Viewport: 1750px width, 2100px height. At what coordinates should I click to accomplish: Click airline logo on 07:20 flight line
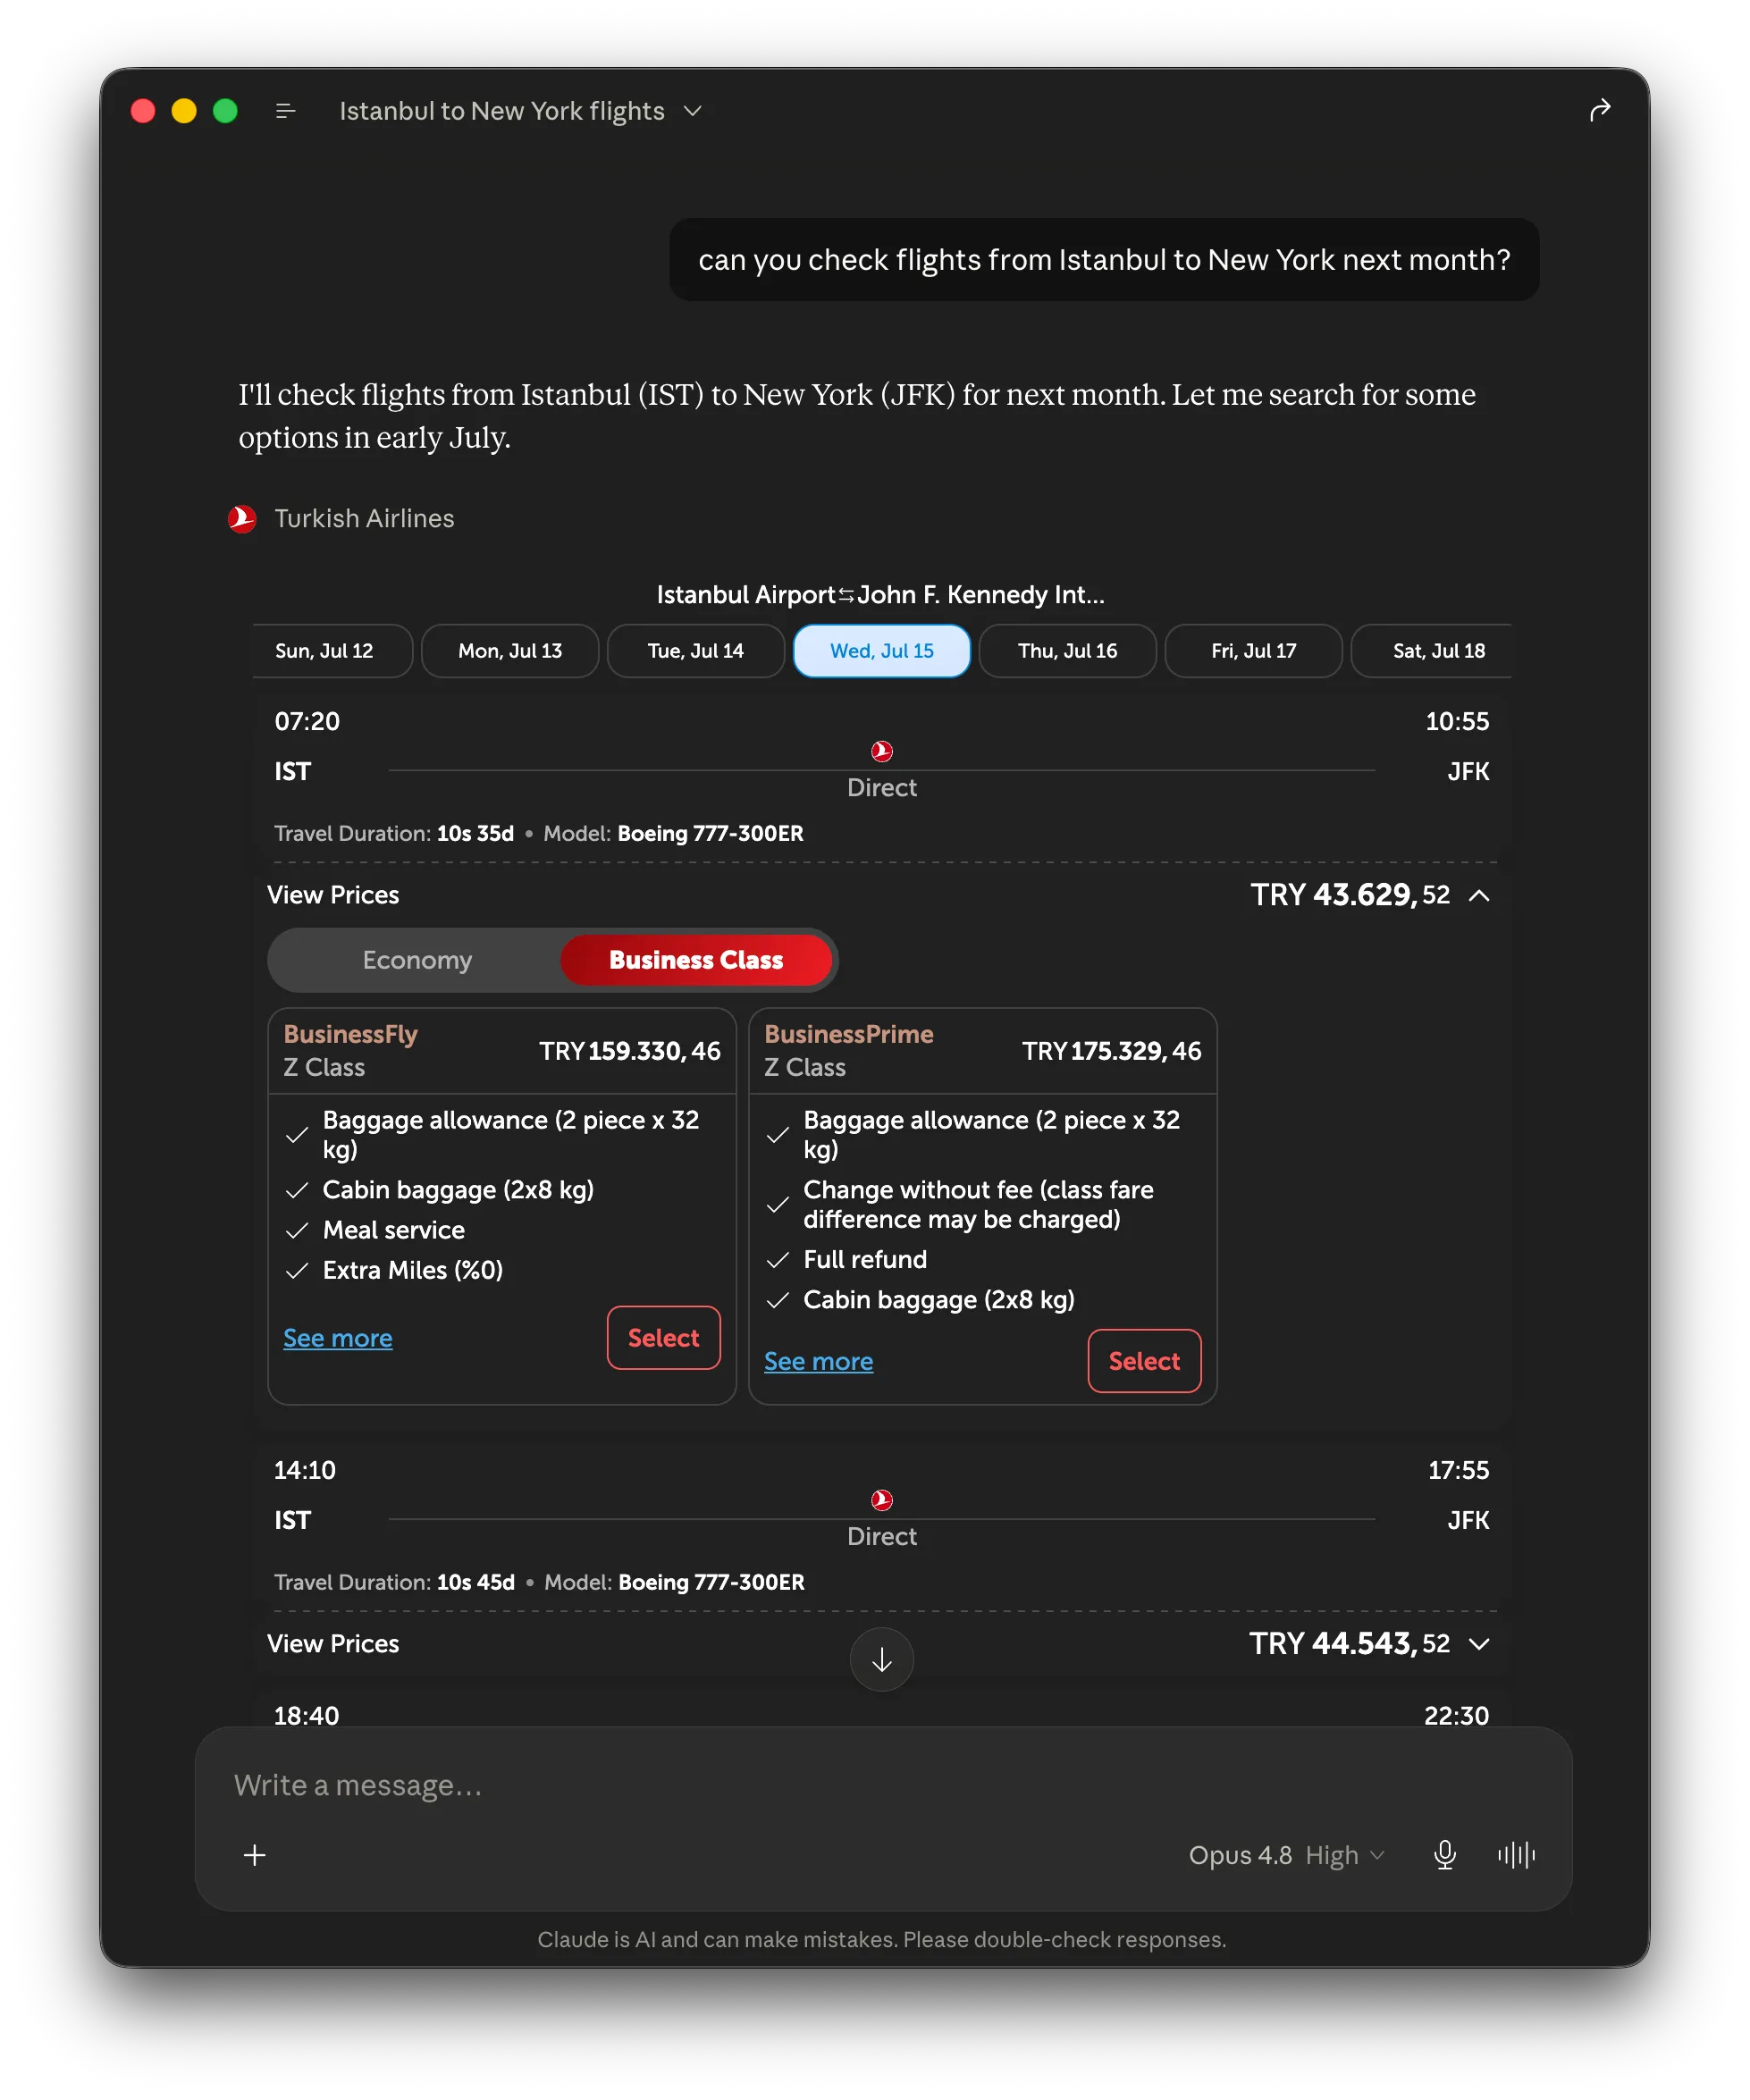(x=881, y=751)
